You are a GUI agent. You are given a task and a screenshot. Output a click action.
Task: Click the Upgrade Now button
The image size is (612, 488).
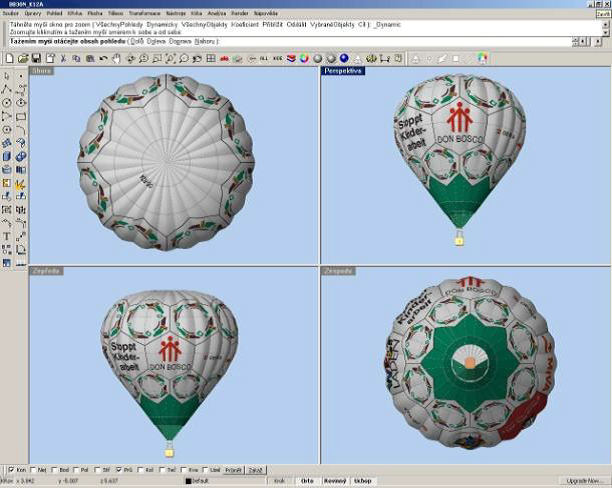click(584, 481)
